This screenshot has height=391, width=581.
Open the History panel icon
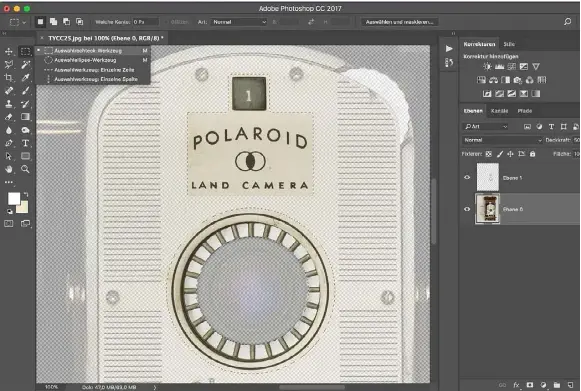coord(449,63)
